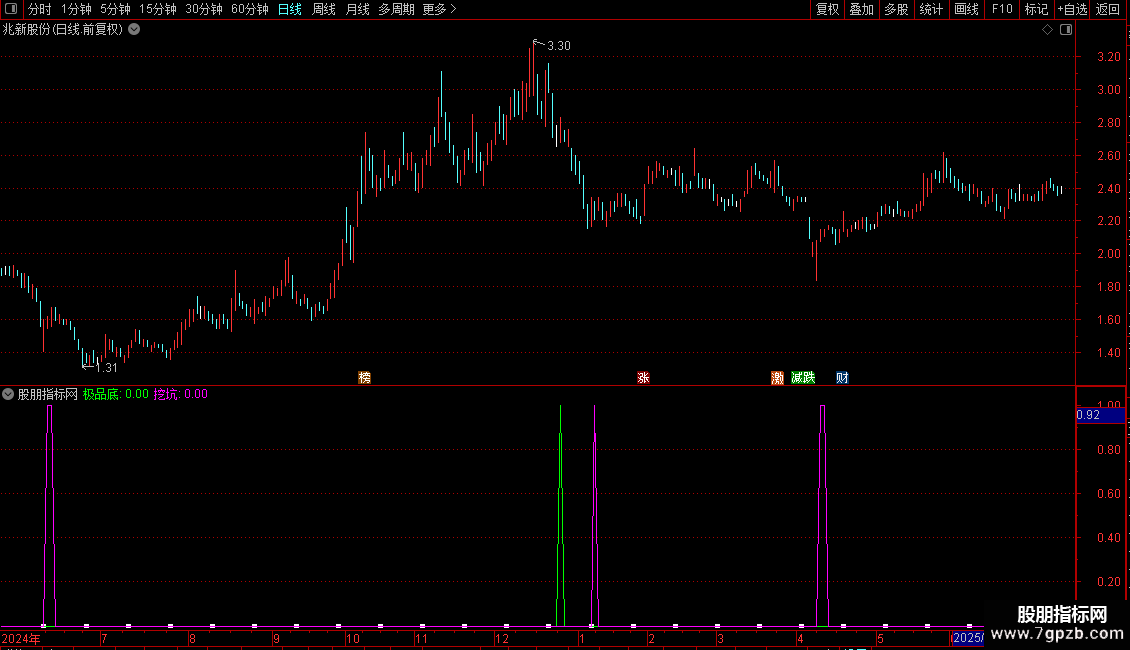Screen dimensions: 1130x650
Task: Click the 榜 event marker
Action: point(365,378)
